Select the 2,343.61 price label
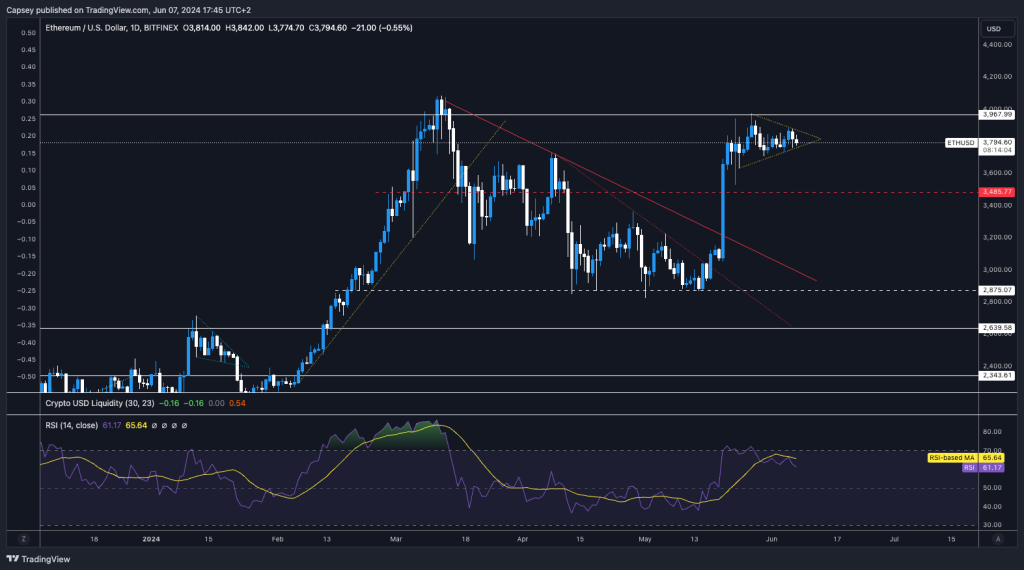The image size is (1024, 570). (997, 375)
